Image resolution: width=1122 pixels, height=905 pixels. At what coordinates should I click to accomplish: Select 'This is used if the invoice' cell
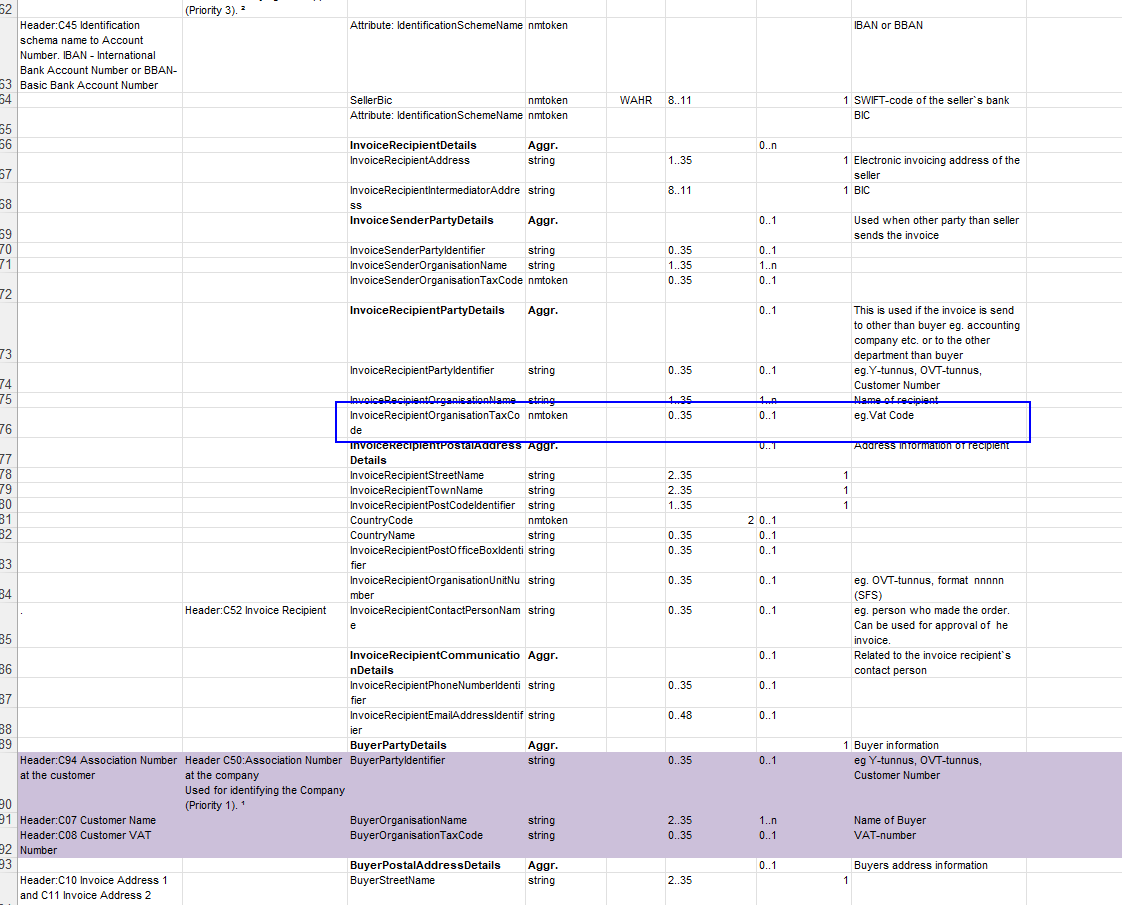tap(938, 333)
